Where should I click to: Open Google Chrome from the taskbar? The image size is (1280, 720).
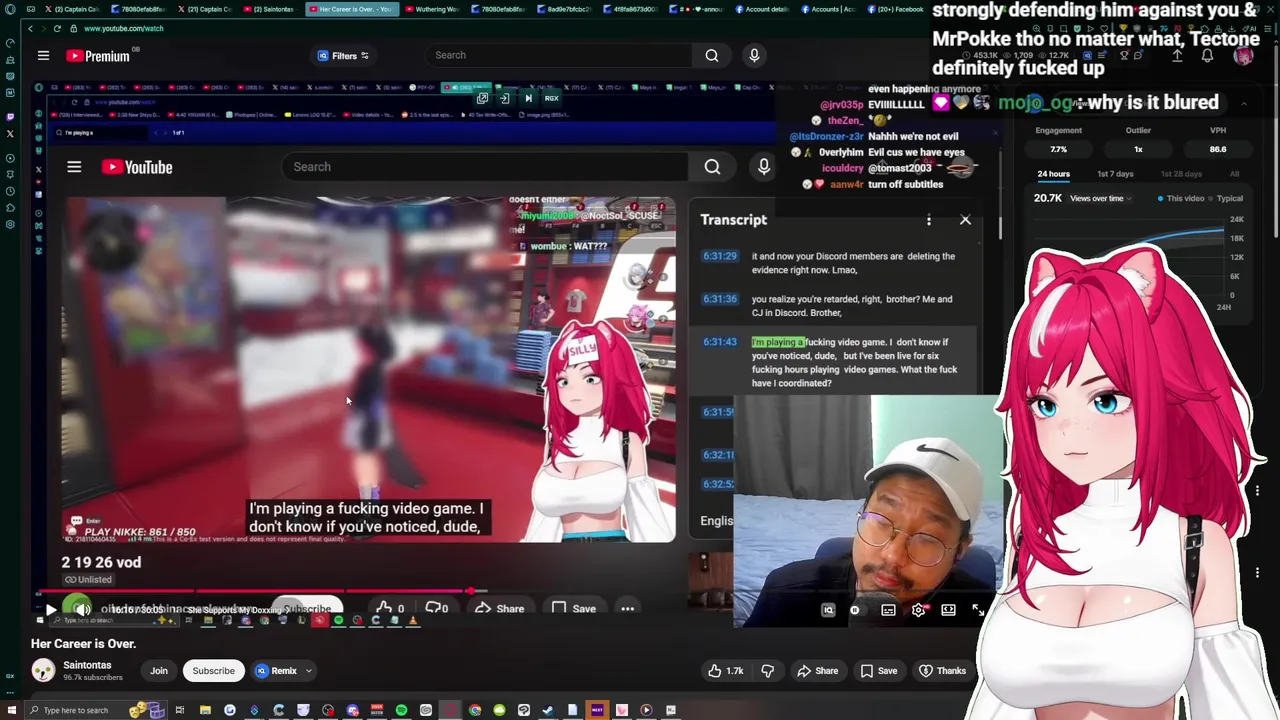click(475, 710)
